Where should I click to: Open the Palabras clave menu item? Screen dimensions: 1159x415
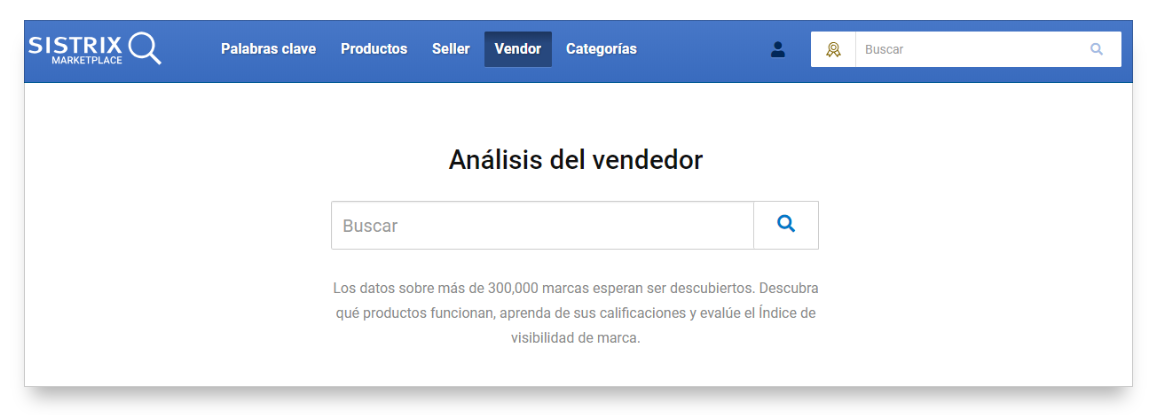point(268,49)
